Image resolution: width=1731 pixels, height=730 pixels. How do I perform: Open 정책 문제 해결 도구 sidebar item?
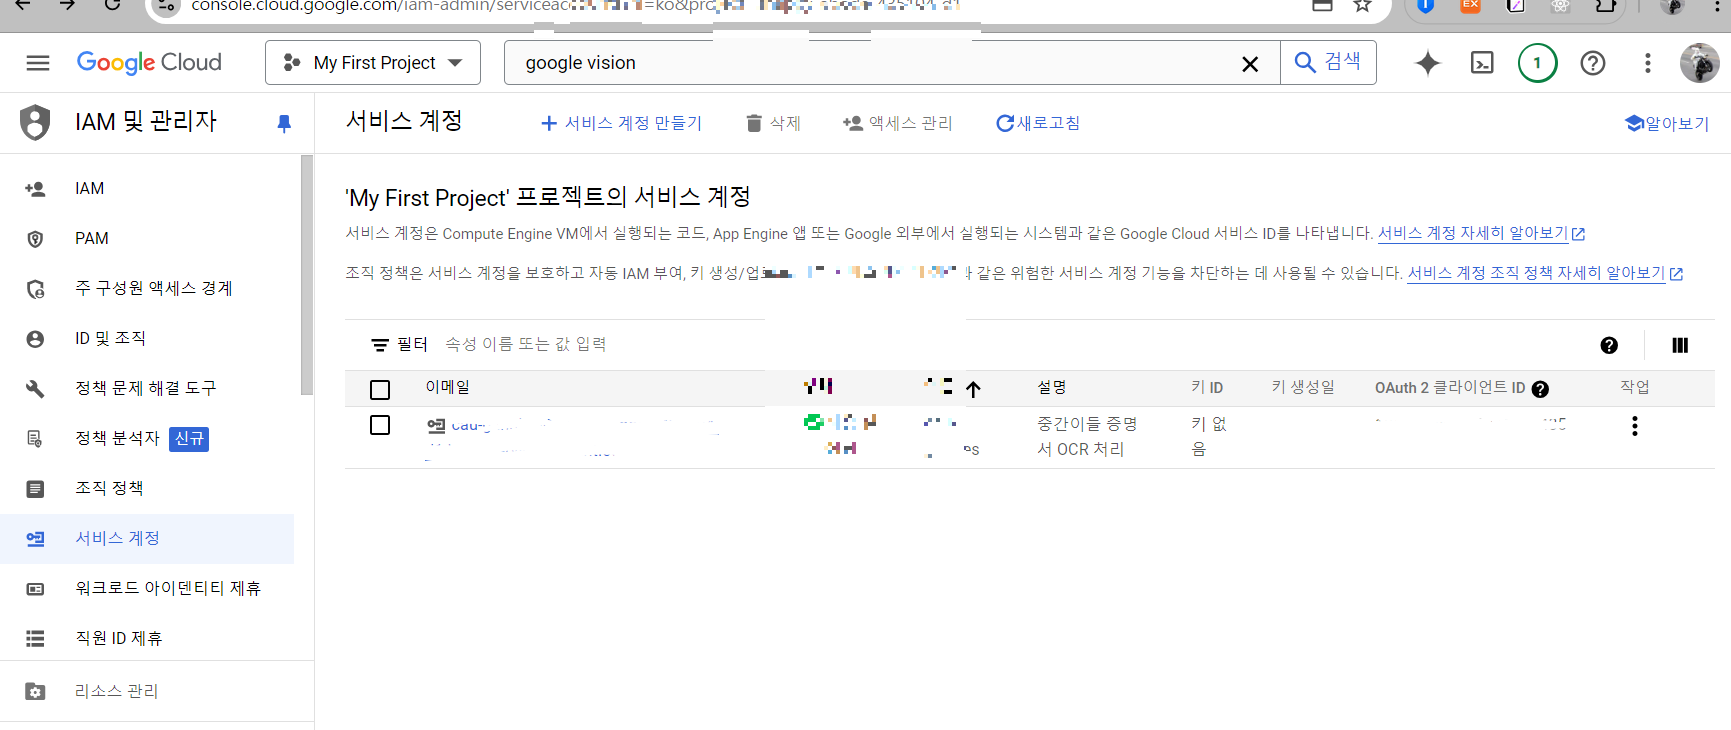coord(148,388)
